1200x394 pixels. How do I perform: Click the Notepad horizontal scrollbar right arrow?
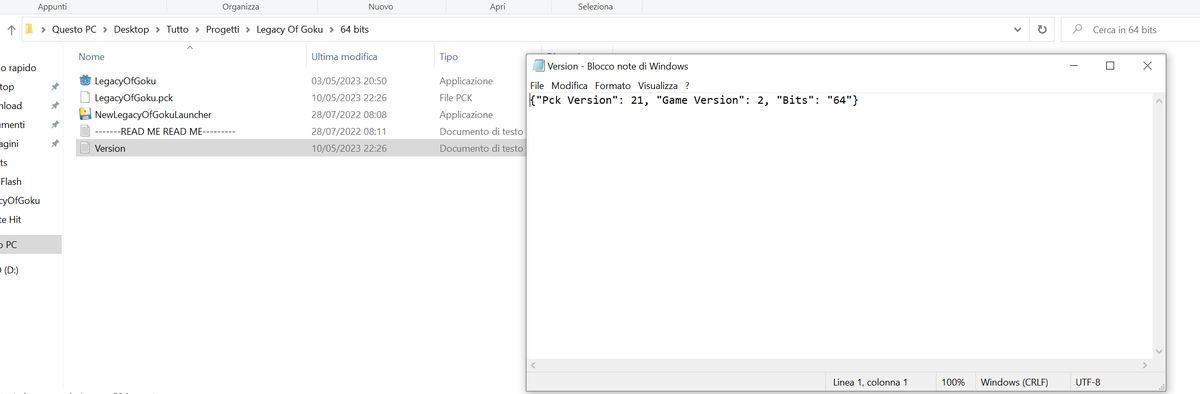pos(1146,365)
